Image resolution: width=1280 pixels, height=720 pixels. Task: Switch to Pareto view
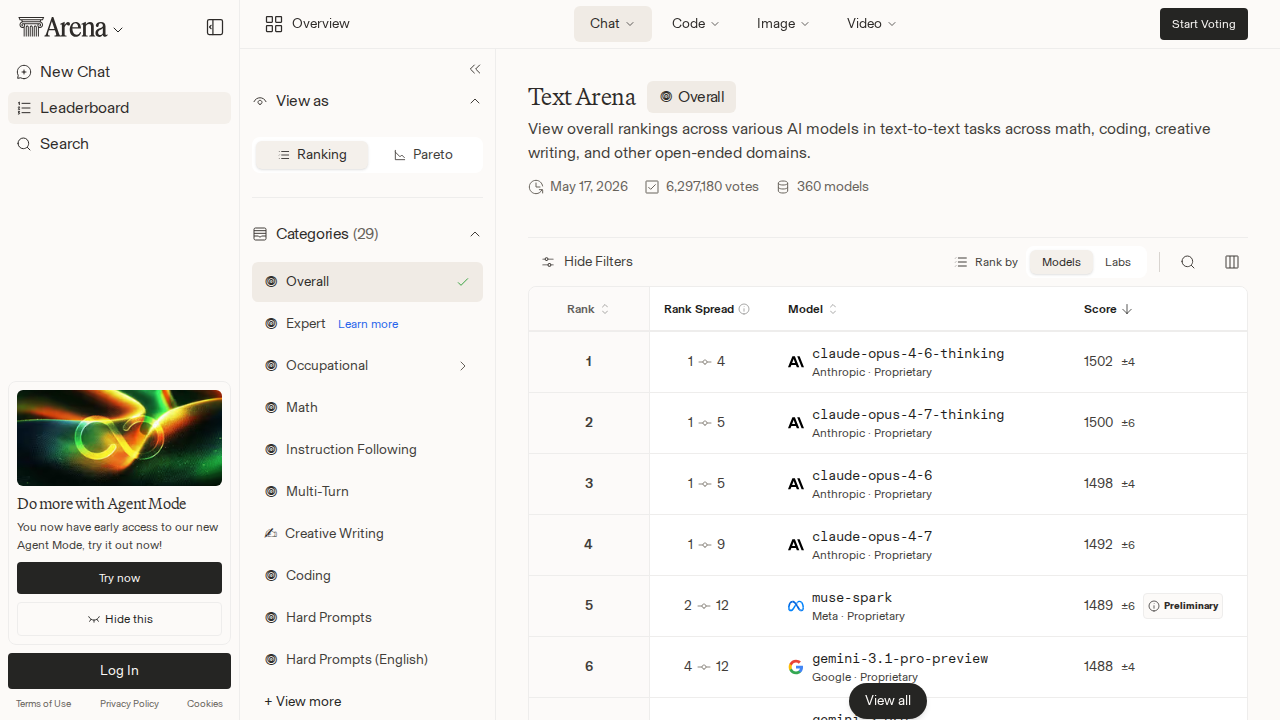click(424, 155)
